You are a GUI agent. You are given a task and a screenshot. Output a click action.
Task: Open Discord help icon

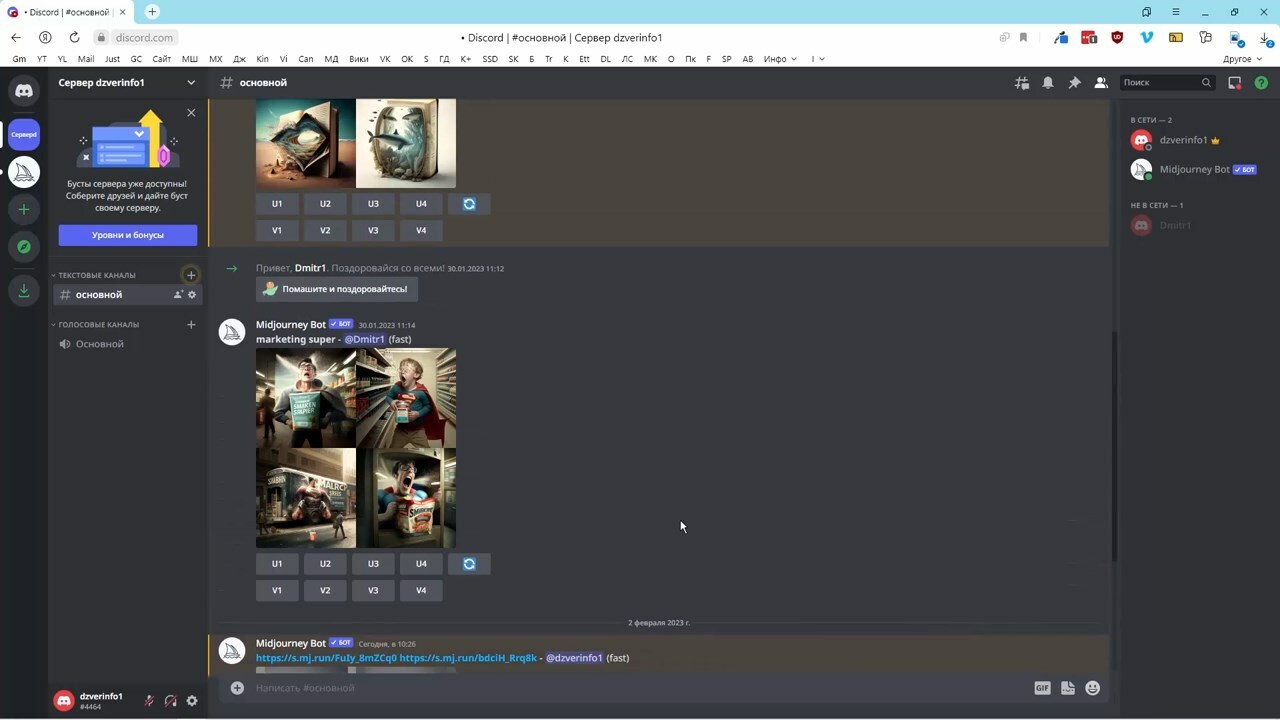1261,83
